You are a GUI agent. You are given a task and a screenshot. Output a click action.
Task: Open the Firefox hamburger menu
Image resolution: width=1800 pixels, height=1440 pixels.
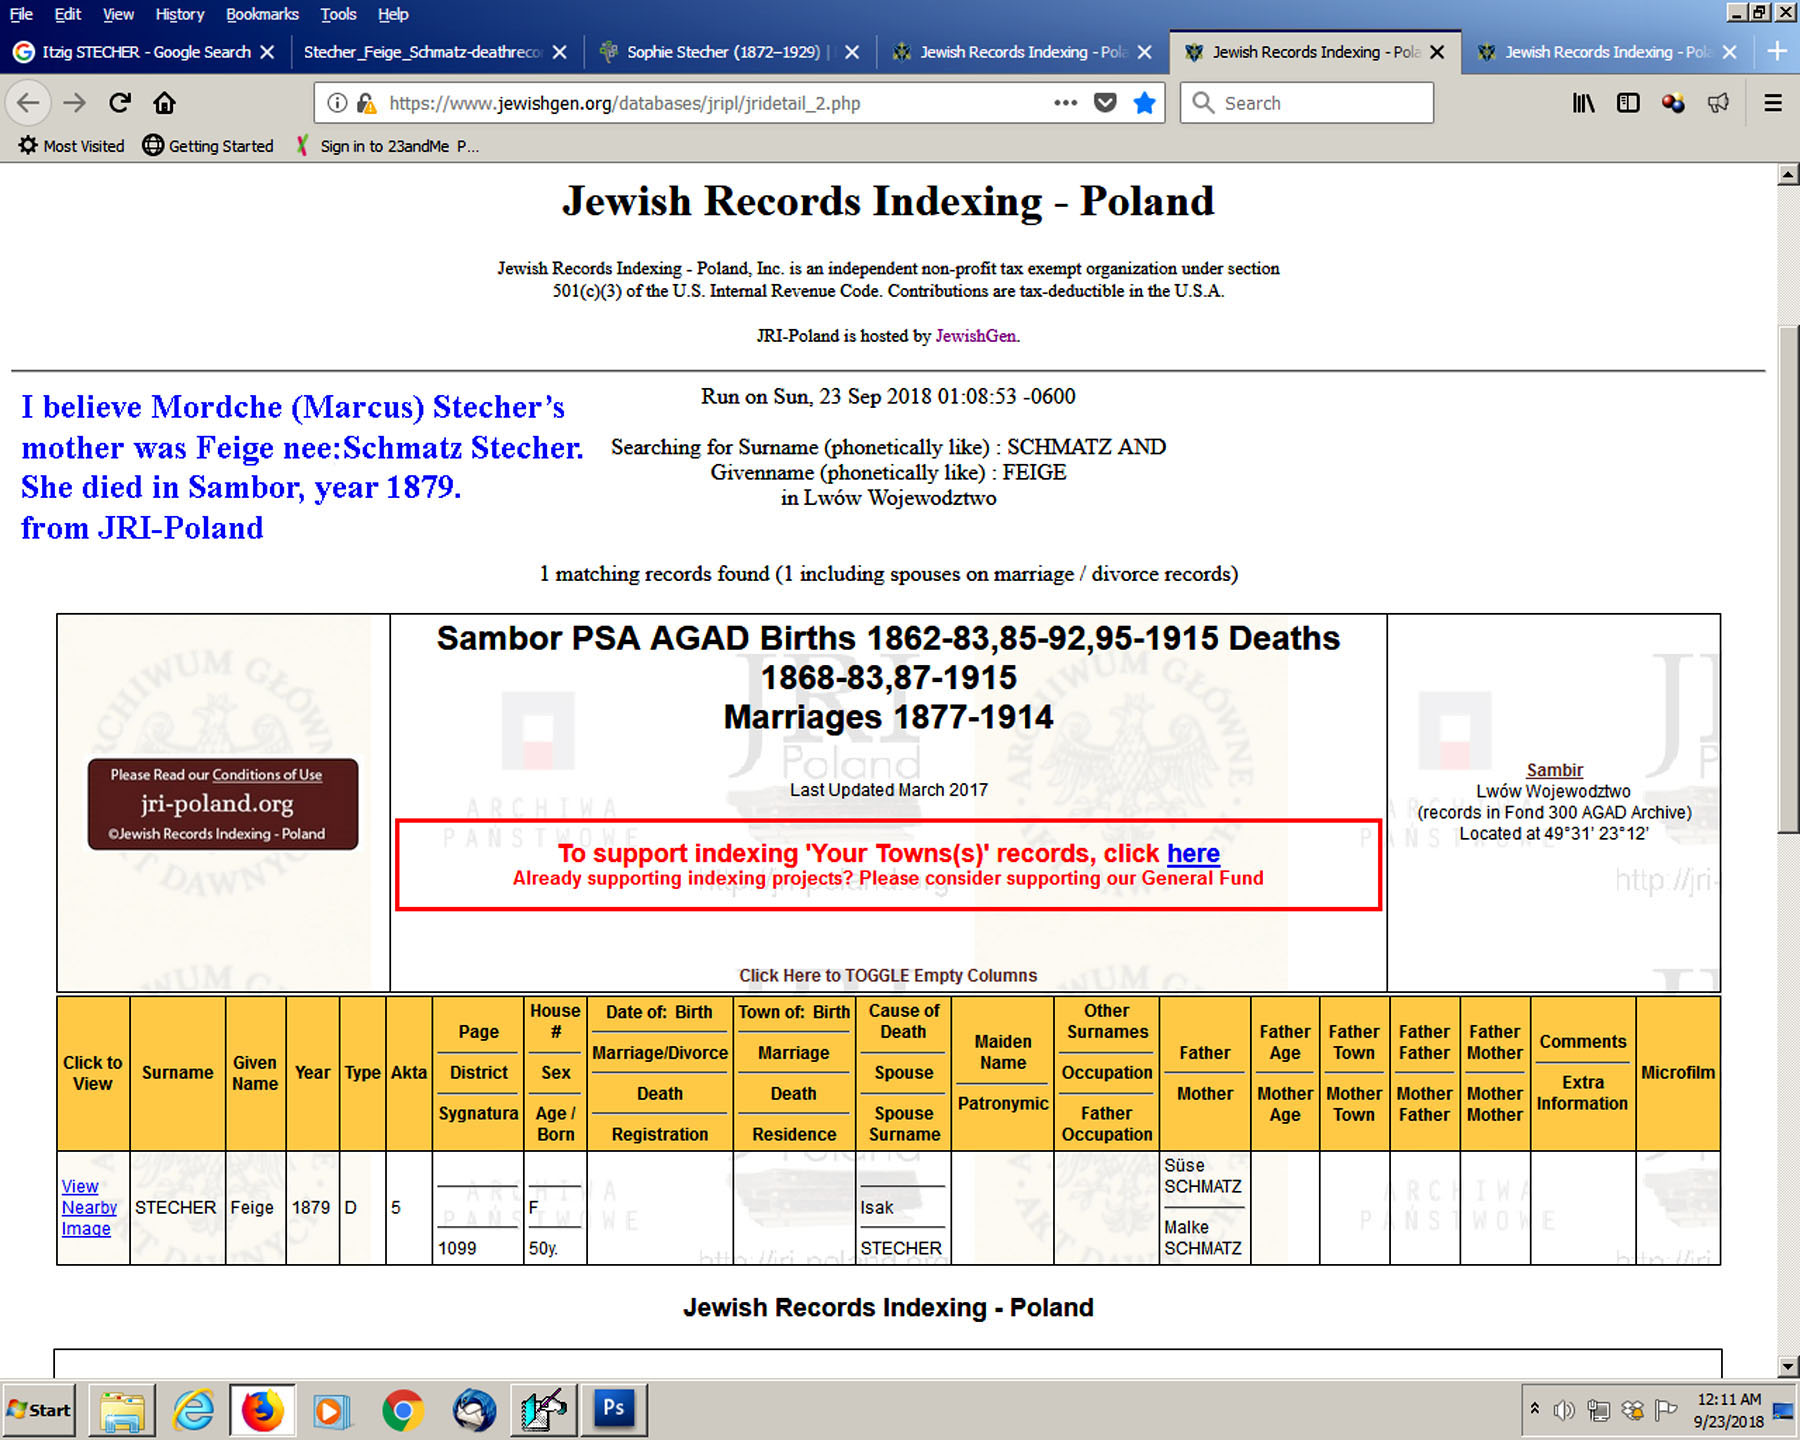pyautogui.click(x=1773, y=102)
